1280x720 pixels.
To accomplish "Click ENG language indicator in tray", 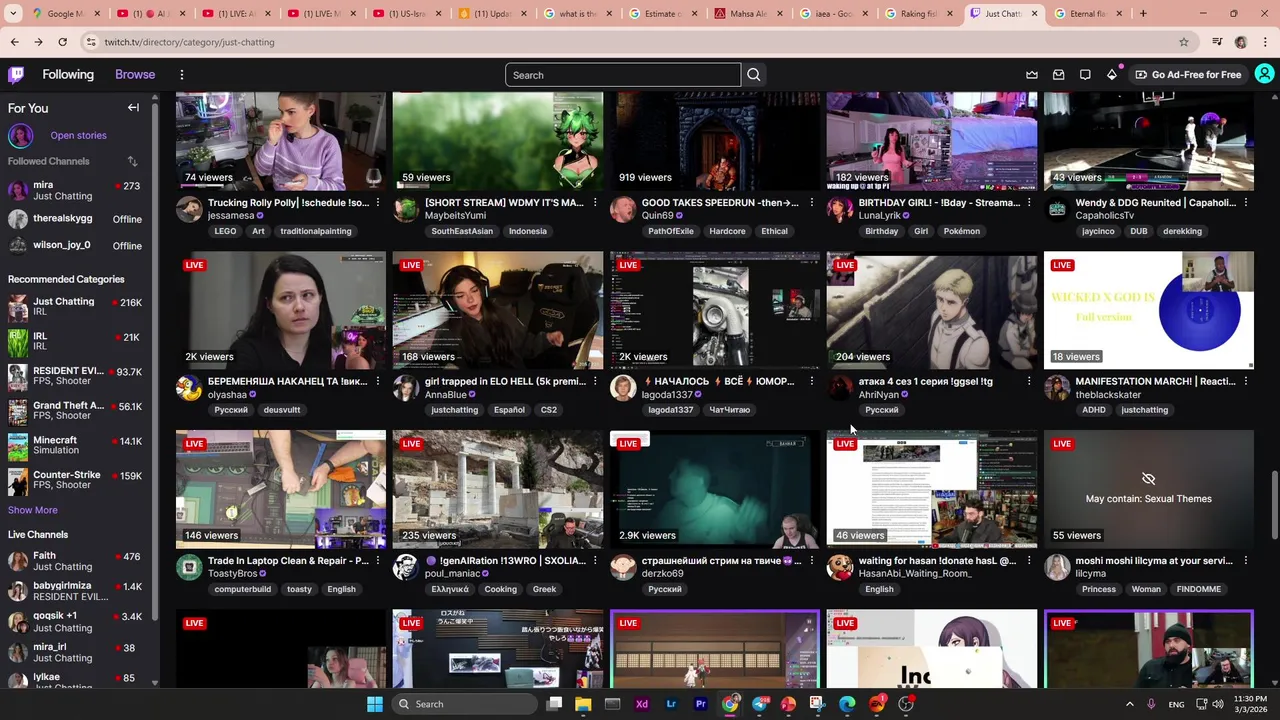I will [1176, 704].
